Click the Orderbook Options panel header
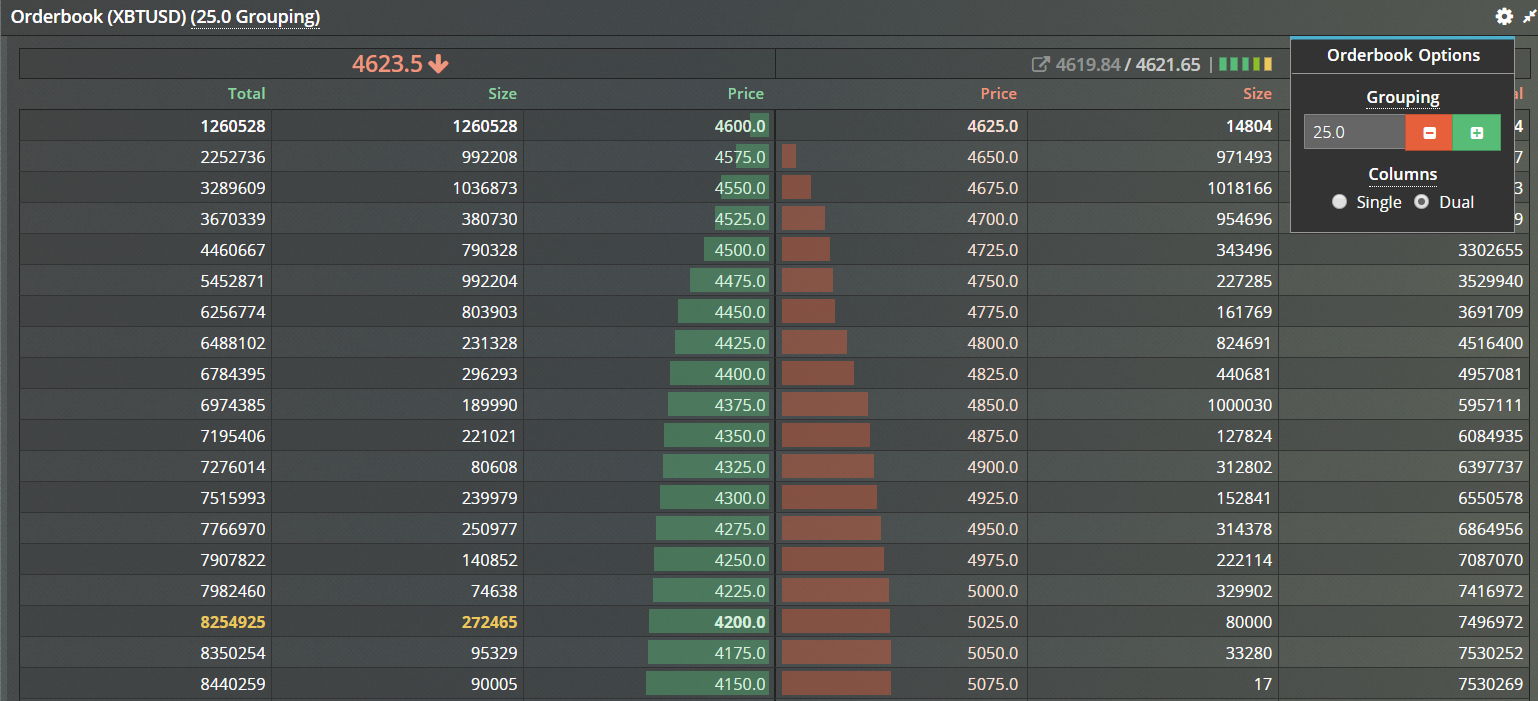 pyautogui.click(x=1402, y=55)
